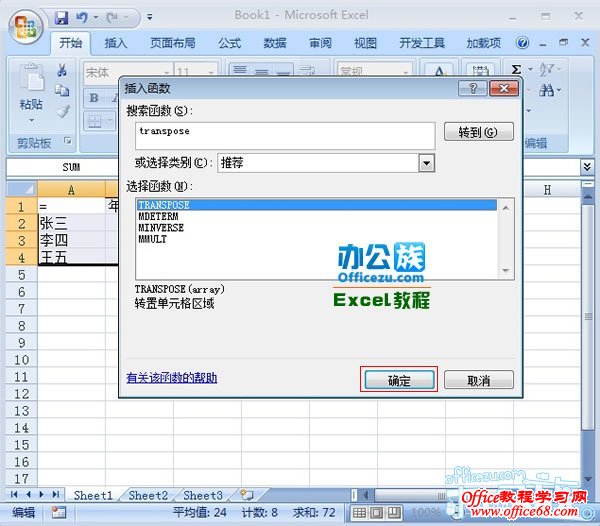Open the 数据 ribbon tab
This screenshot has height=526, width=600.
tap(275, 43)
